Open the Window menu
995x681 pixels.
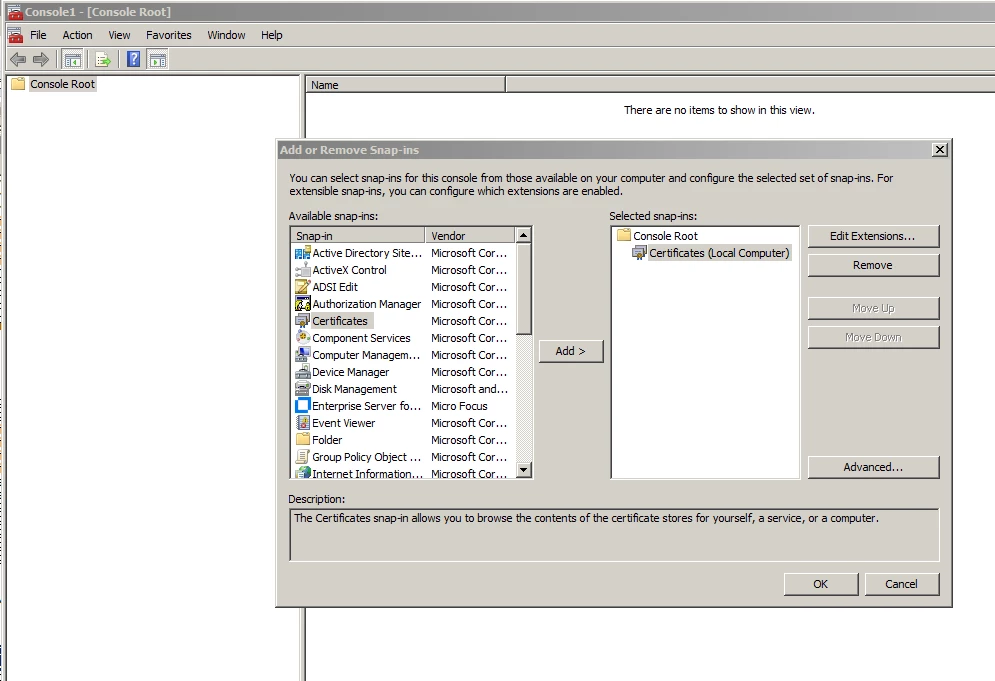pos(226,35)
